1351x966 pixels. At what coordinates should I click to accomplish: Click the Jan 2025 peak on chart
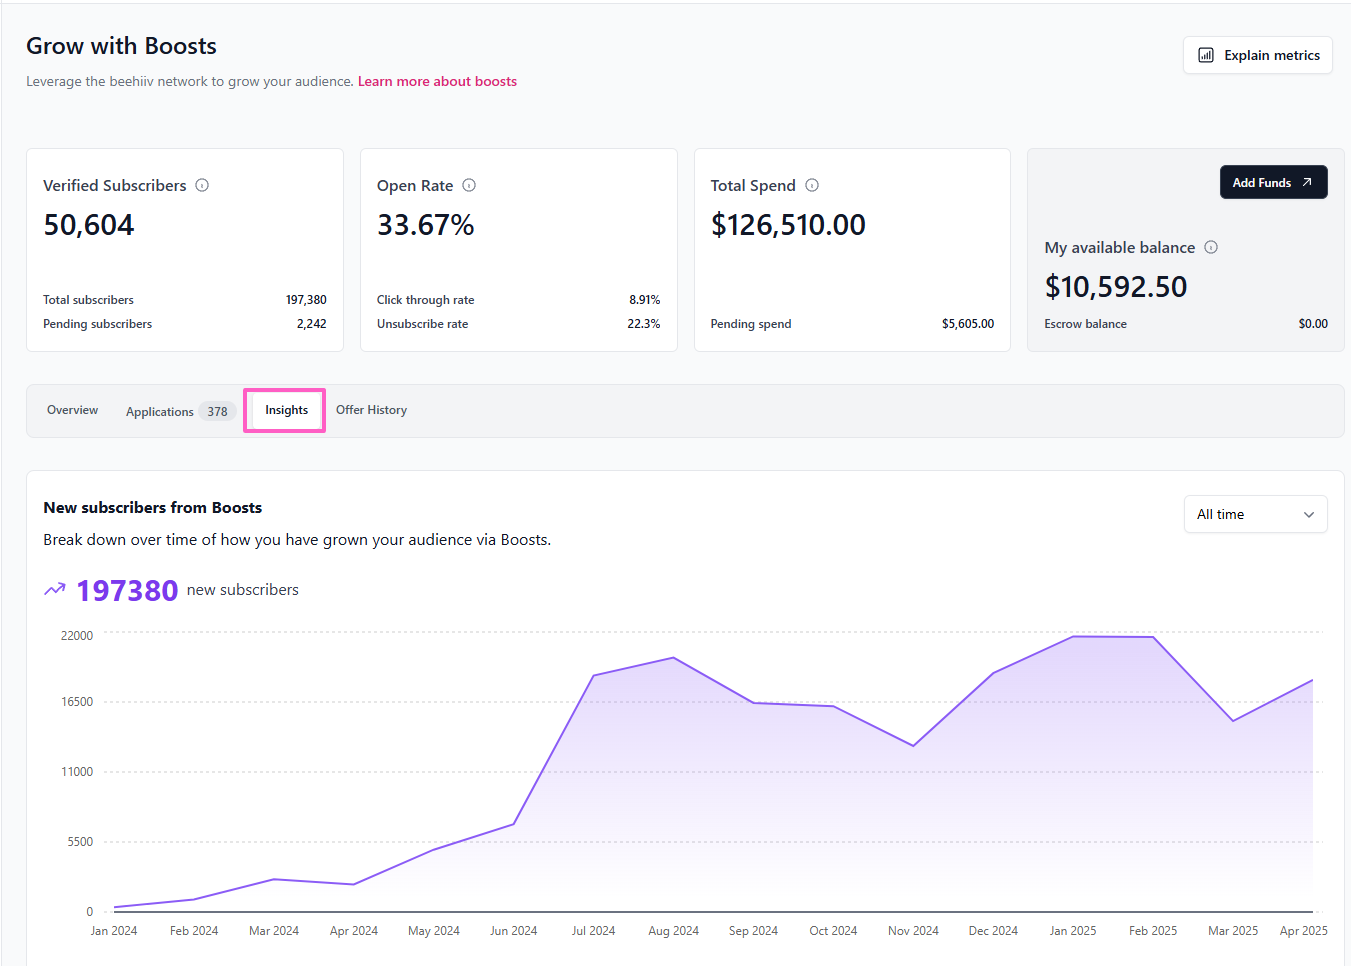[x=1073, y=636]
